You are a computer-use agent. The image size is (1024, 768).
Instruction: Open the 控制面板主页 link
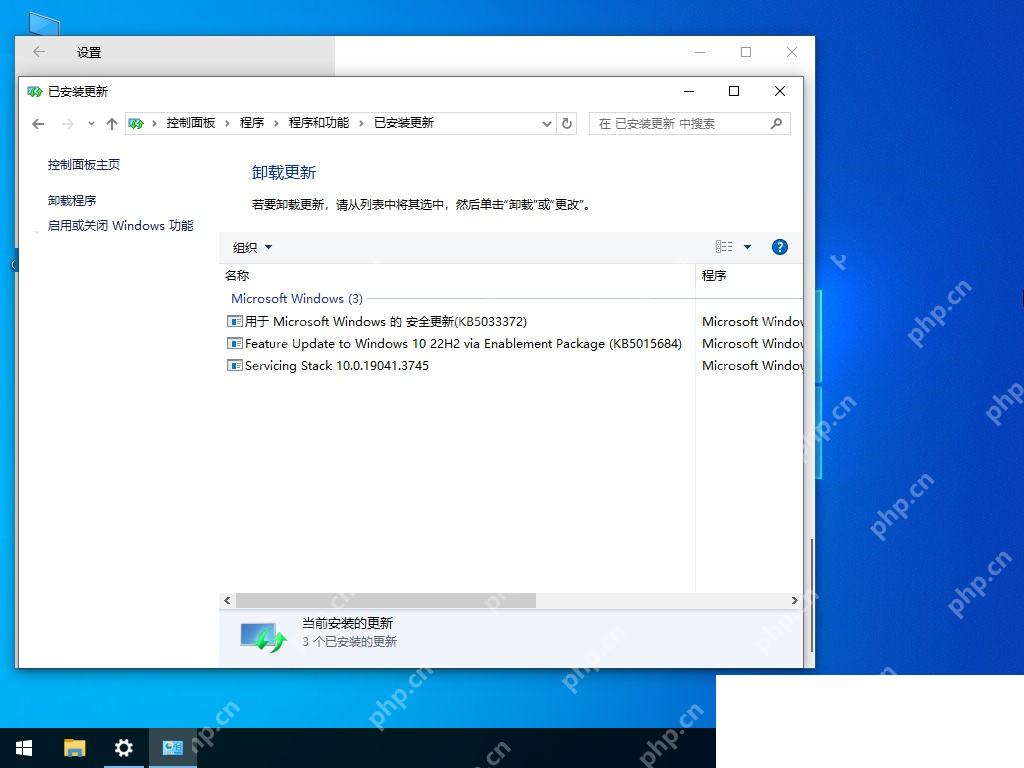click(x=84, y=165)
